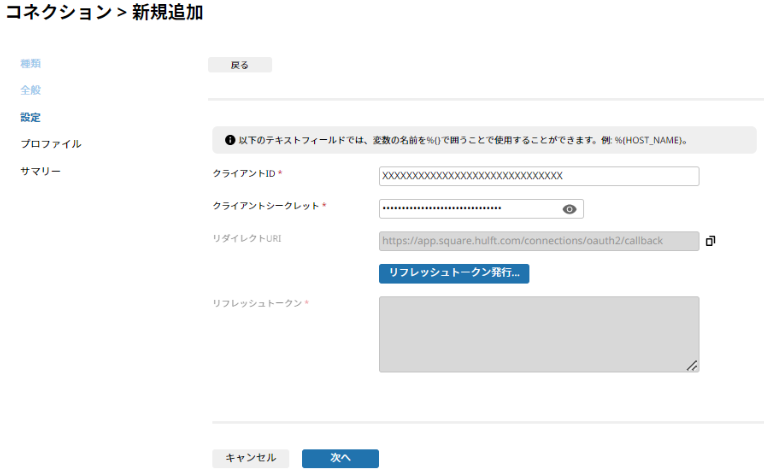Click the コネクション > 新規追加 page heading

coord(104,12)
